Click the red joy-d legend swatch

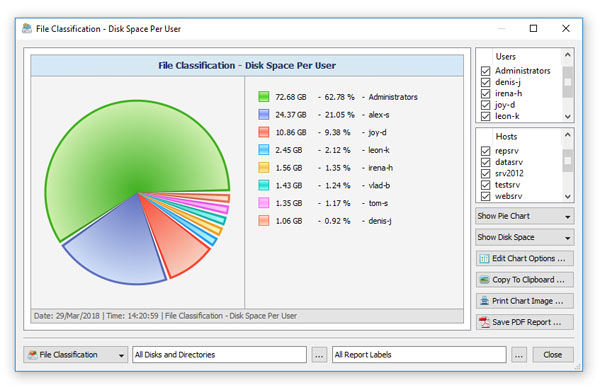264,132
